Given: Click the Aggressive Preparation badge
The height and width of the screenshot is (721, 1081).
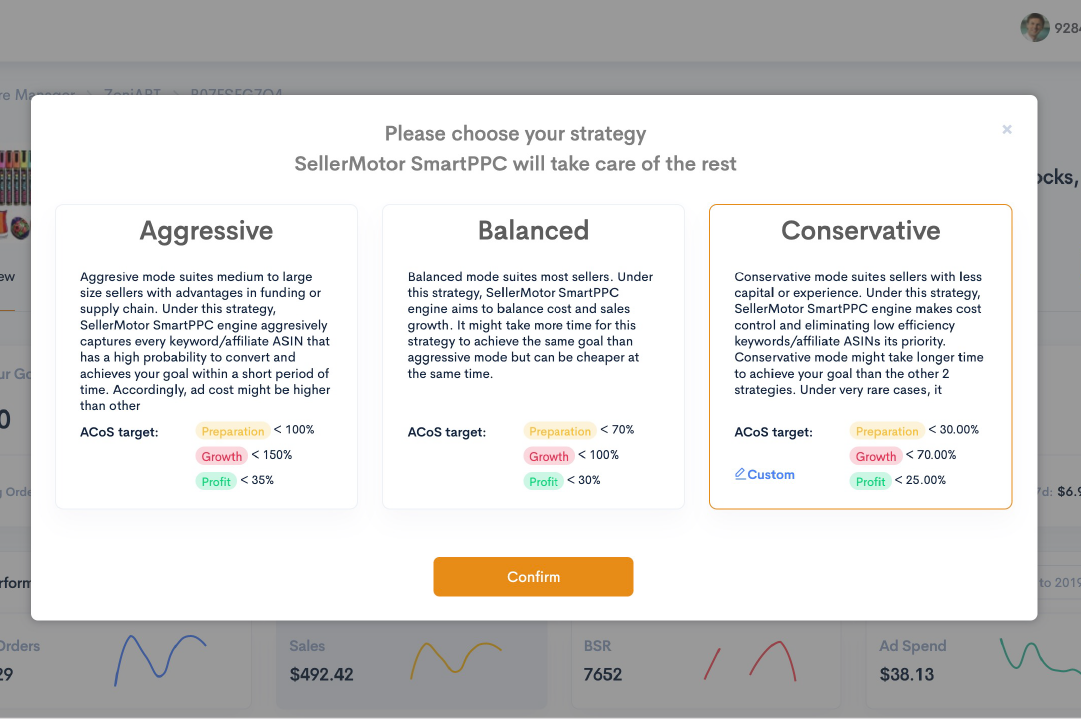Looking at the screenshot, I should 233,431.
